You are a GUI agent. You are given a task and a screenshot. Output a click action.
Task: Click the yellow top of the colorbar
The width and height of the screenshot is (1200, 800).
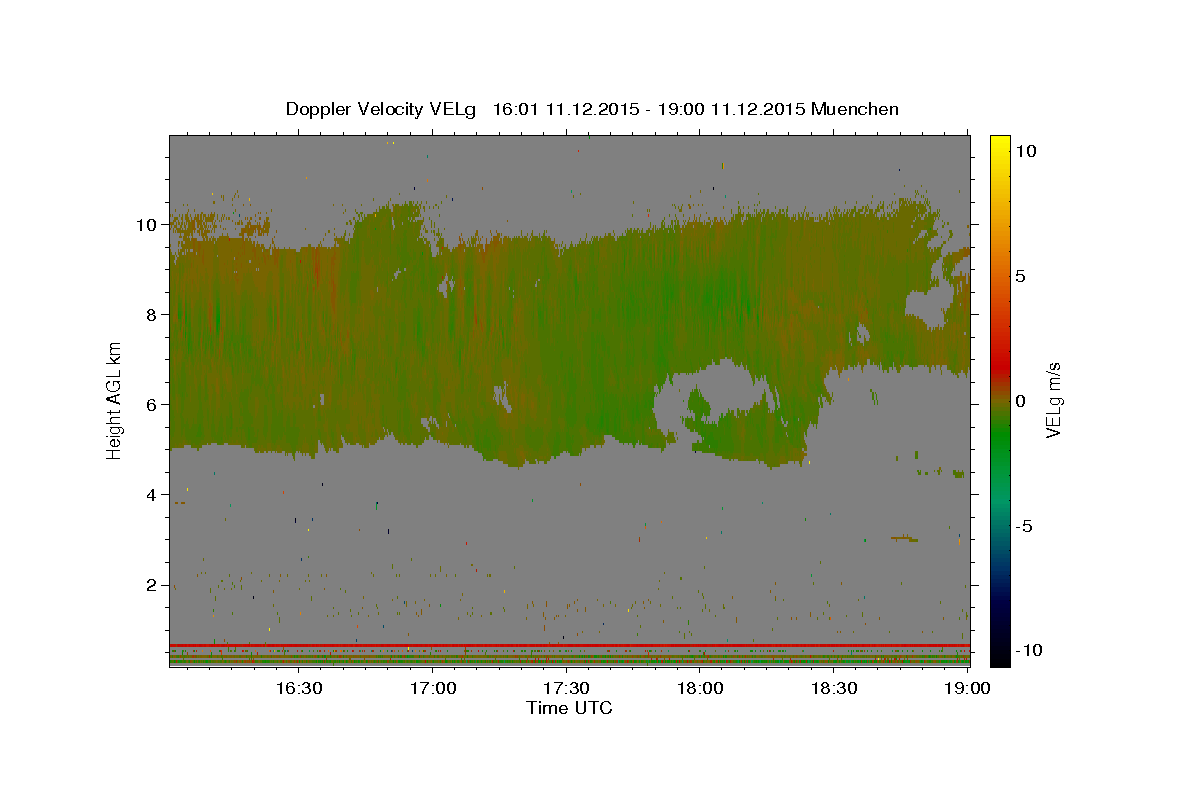(x=999, y=146)
